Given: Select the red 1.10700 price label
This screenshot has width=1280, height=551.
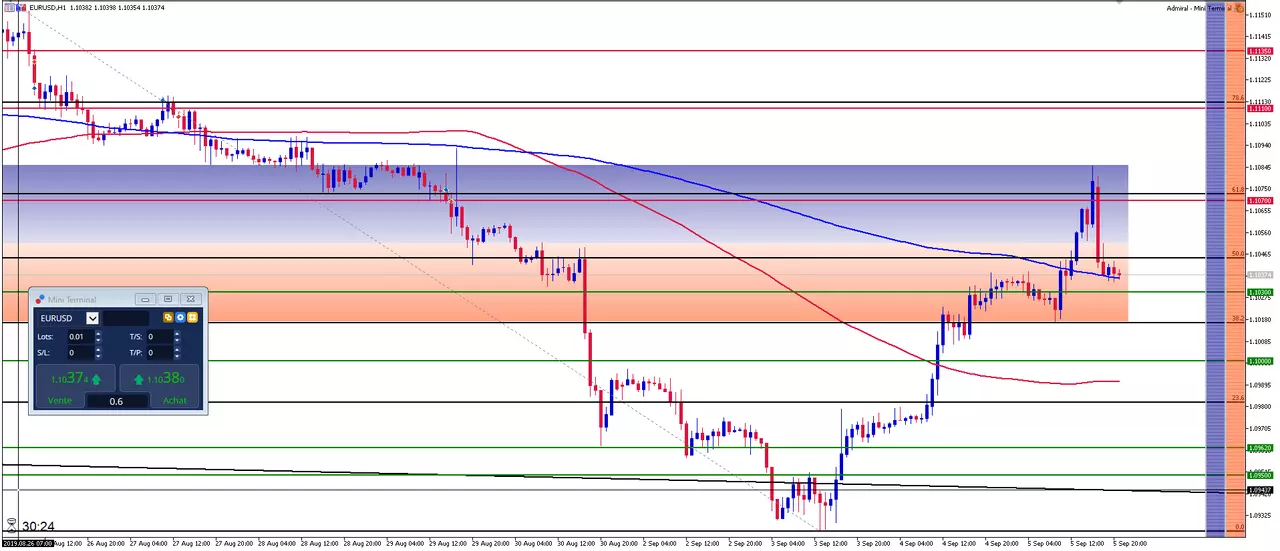Looking at the screenshot, I should click(1260, 201).
